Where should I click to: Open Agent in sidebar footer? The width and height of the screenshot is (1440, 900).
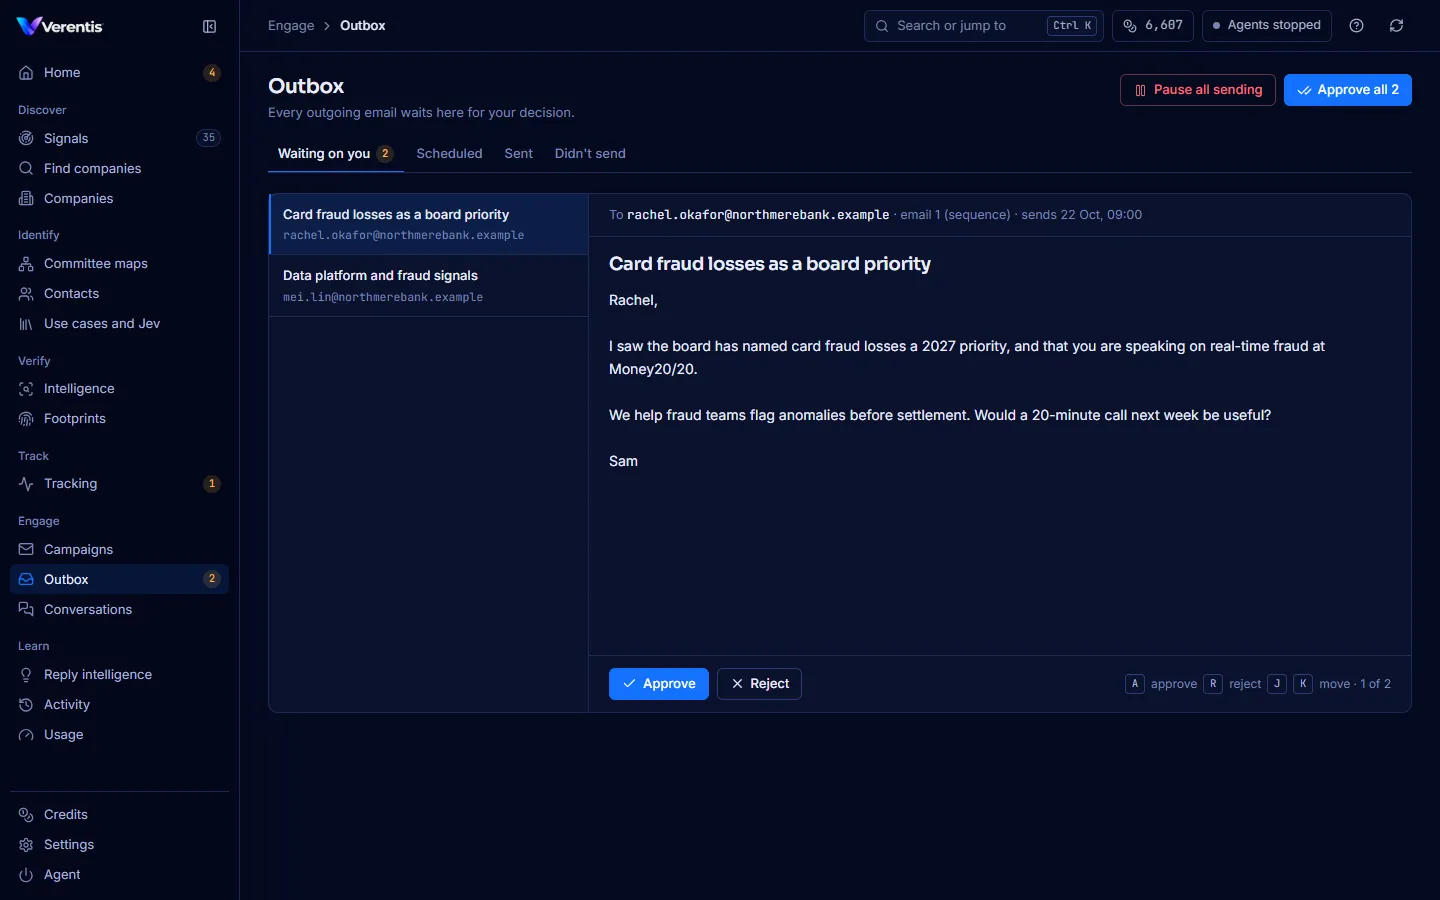(119, 874)
